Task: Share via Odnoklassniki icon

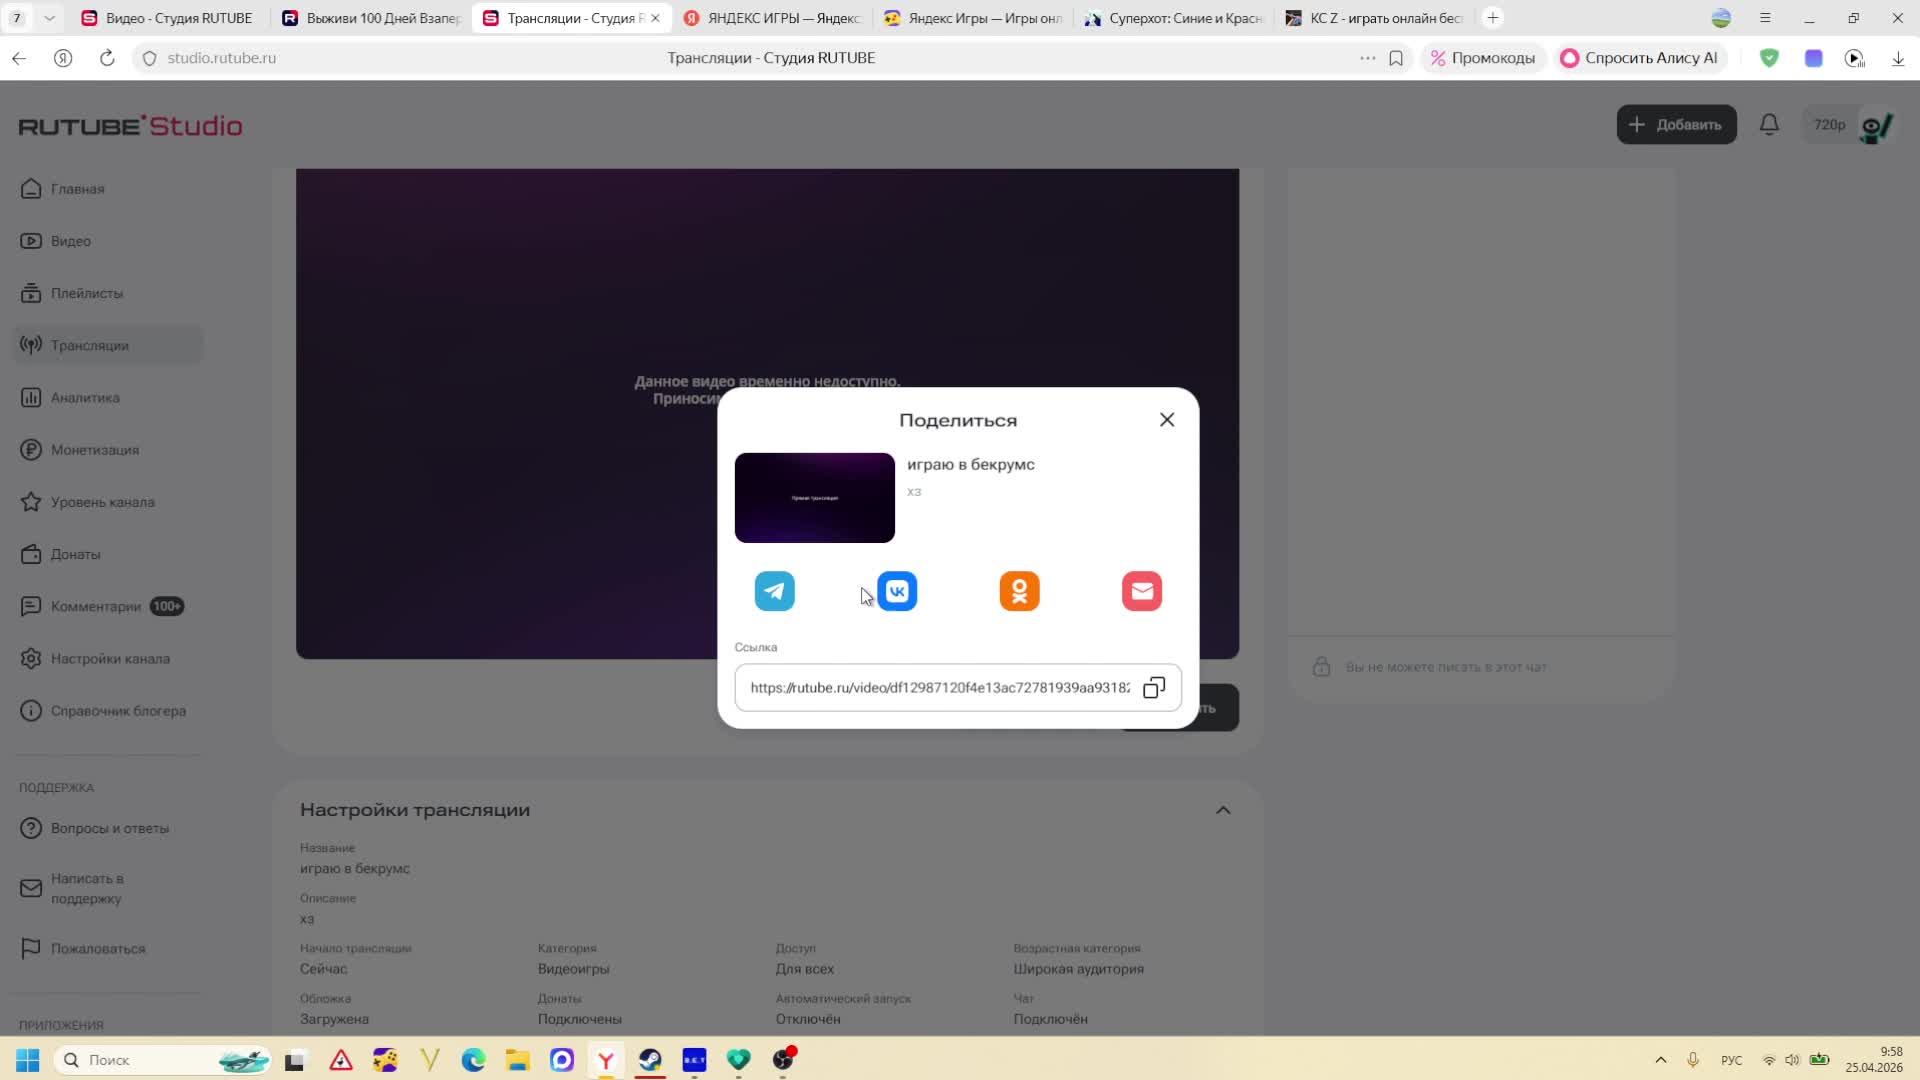Action: (x=1019, y=591)
